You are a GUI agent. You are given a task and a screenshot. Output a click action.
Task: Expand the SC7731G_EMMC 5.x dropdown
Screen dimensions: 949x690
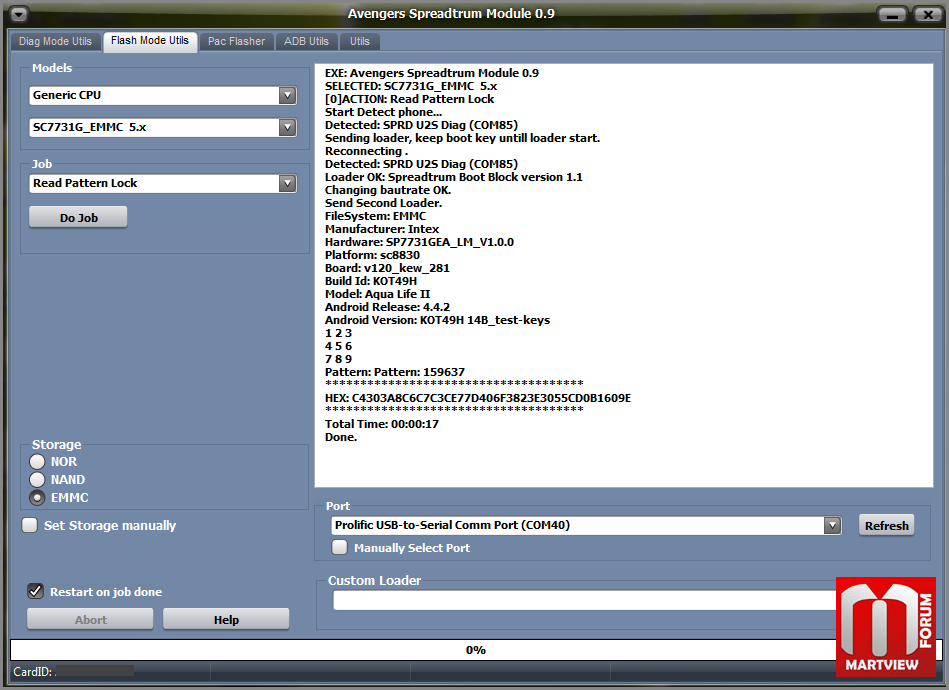click(287, 127)
